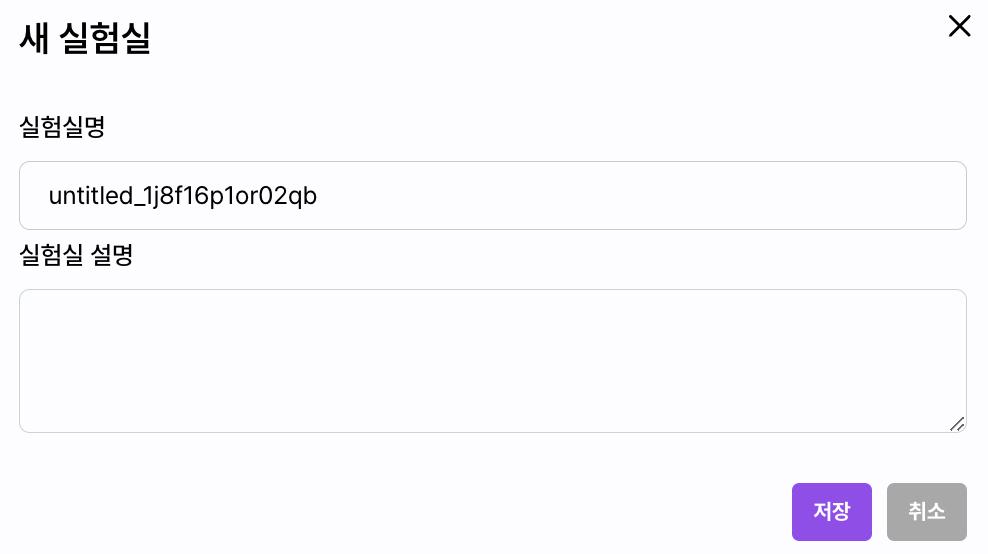Cancel lab creation with the gray button
988x554 pixels.
(x=926, y=512)
